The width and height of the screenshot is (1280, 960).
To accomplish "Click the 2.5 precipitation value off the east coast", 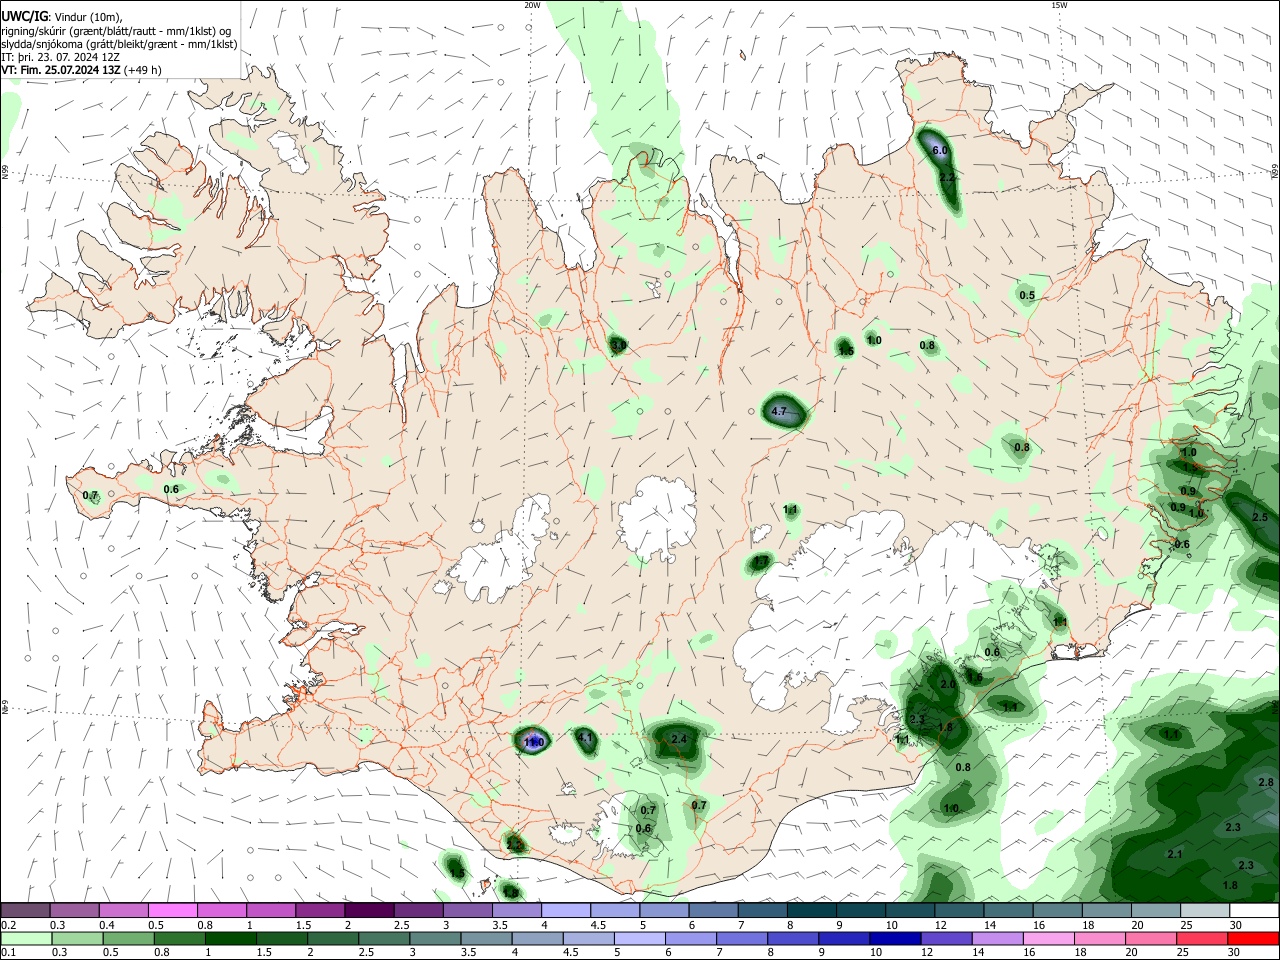I will 1259,517.
